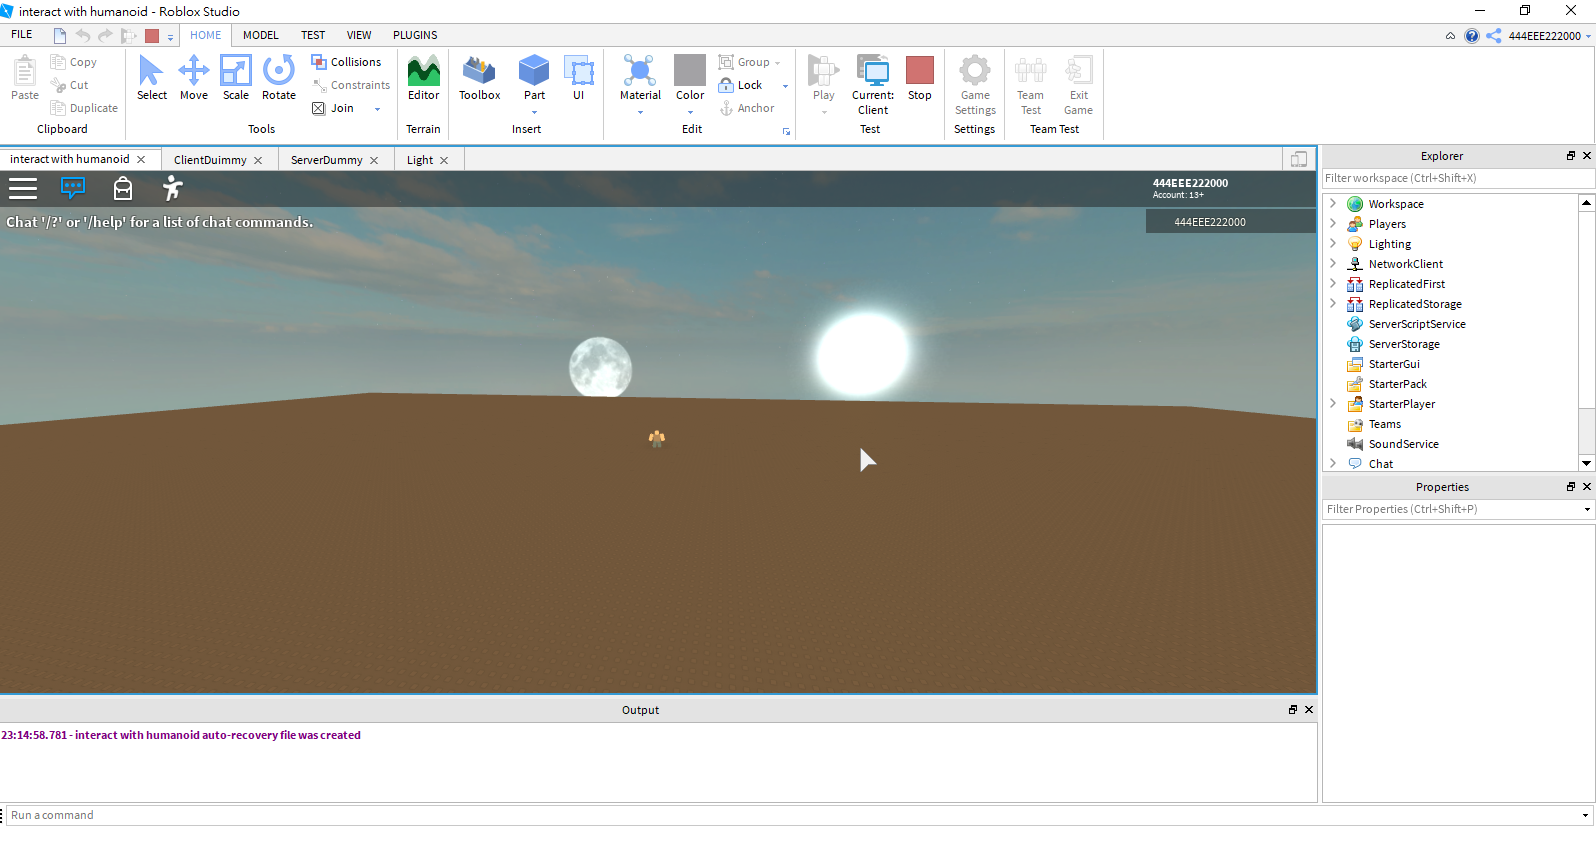The width and height of the screenshot is (1596, 857).
Task: Insert a new Part
Action: (534, 78)
